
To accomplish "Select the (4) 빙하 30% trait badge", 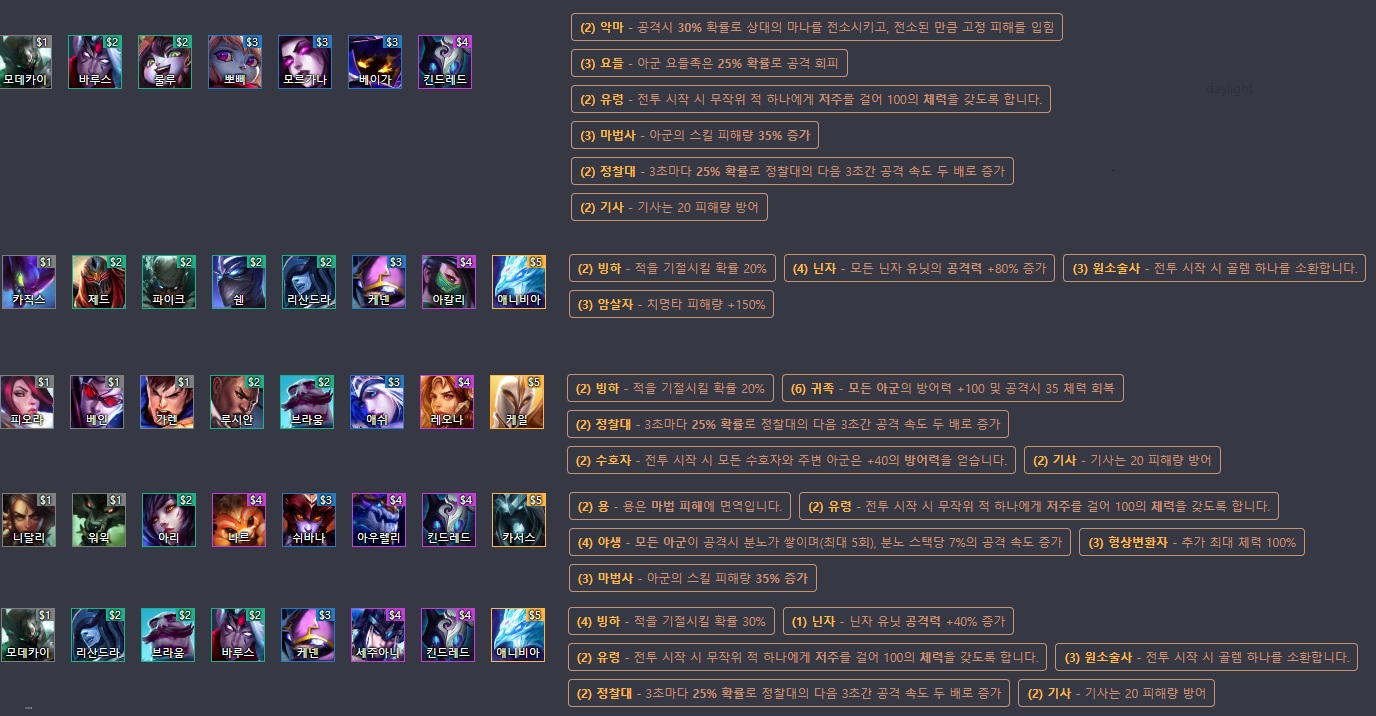I will (x=670, y=621).
